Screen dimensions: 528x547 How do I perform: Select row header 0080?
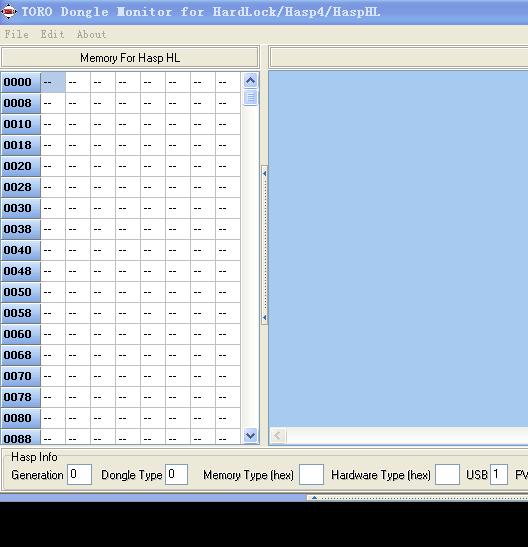pos(21,418)
